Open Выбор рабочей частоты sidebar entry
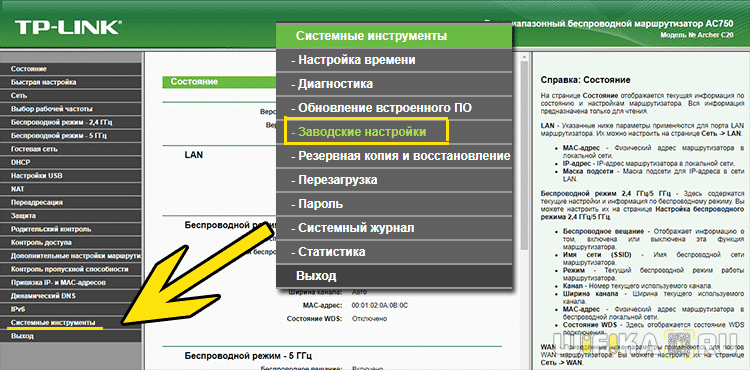The image size is (750, 370). pyautogui.click(x=71, y=109)
